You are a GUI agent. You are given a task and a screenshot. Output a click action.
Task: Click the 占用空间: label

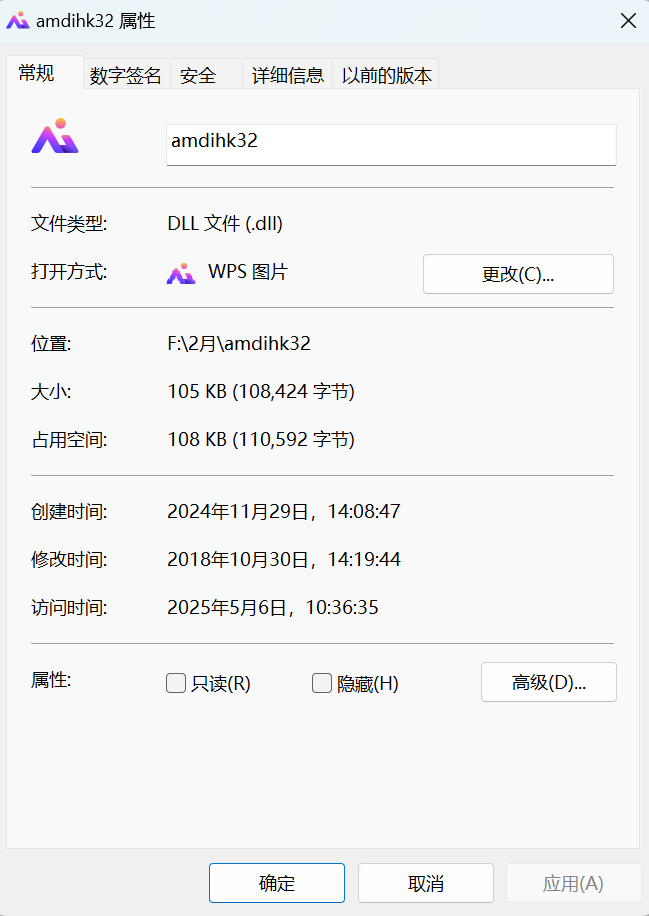[x=69, y=439]
